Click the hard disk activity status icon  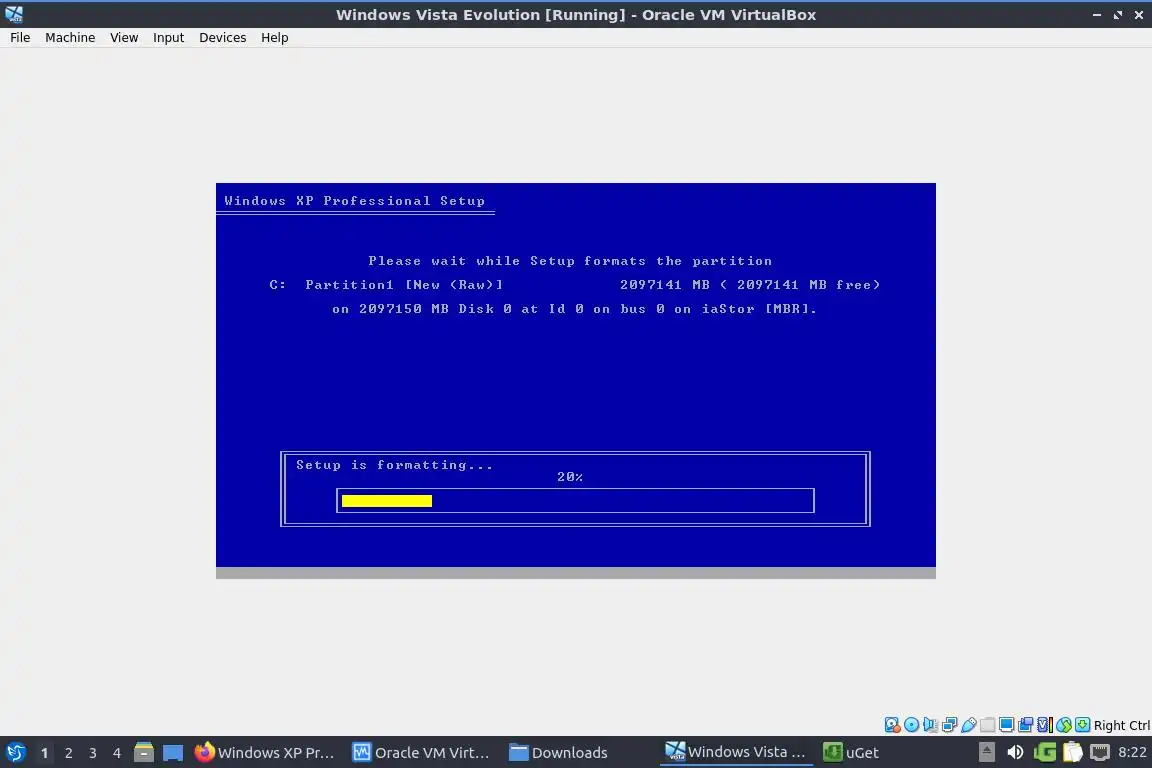tap(892, 725)
